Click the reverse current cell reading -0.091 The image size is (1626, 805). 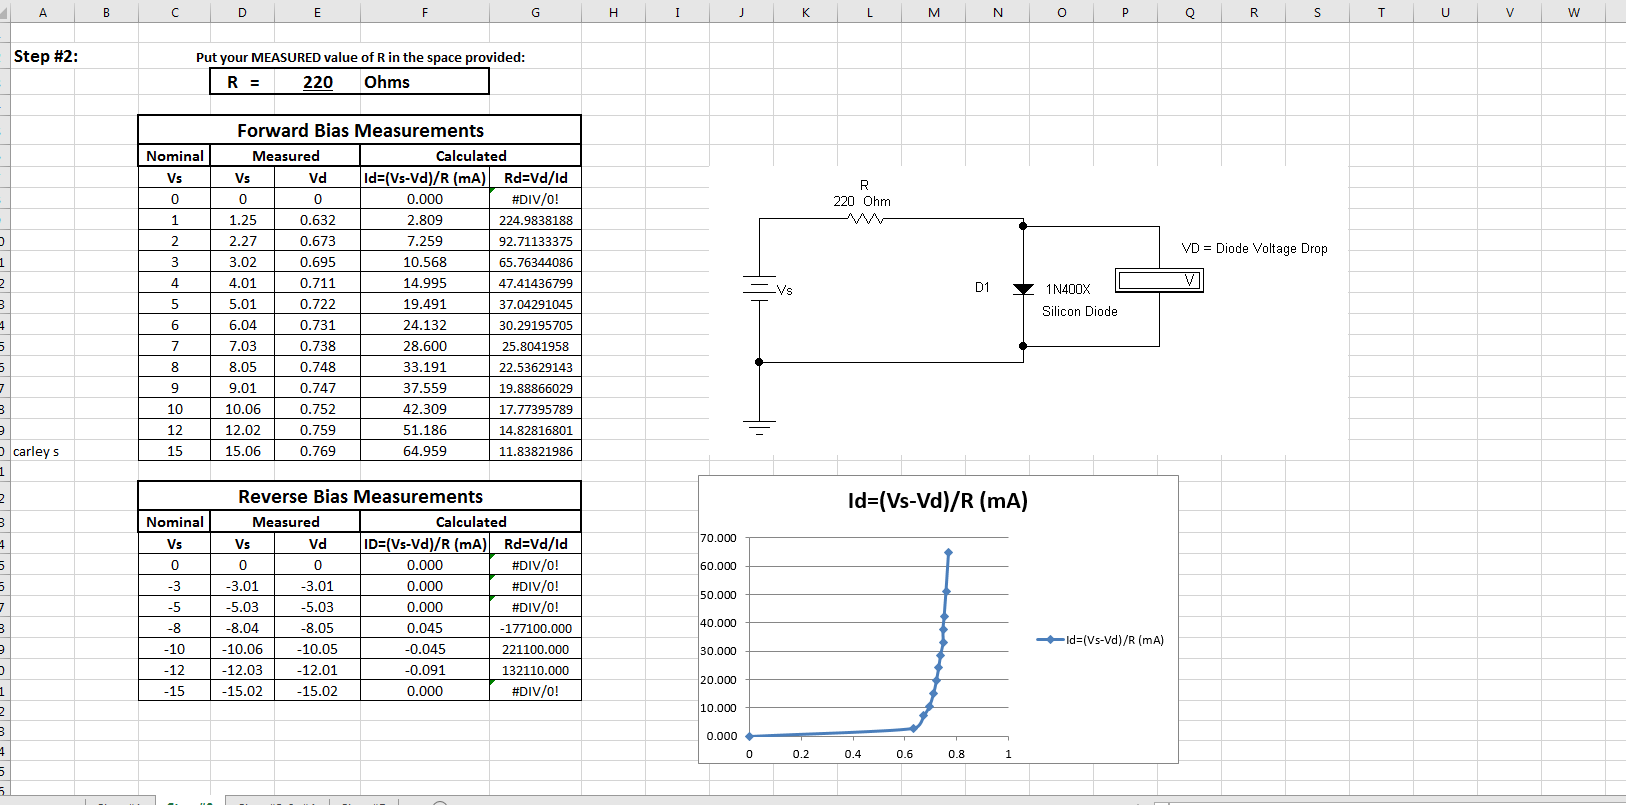click(425, 670)
